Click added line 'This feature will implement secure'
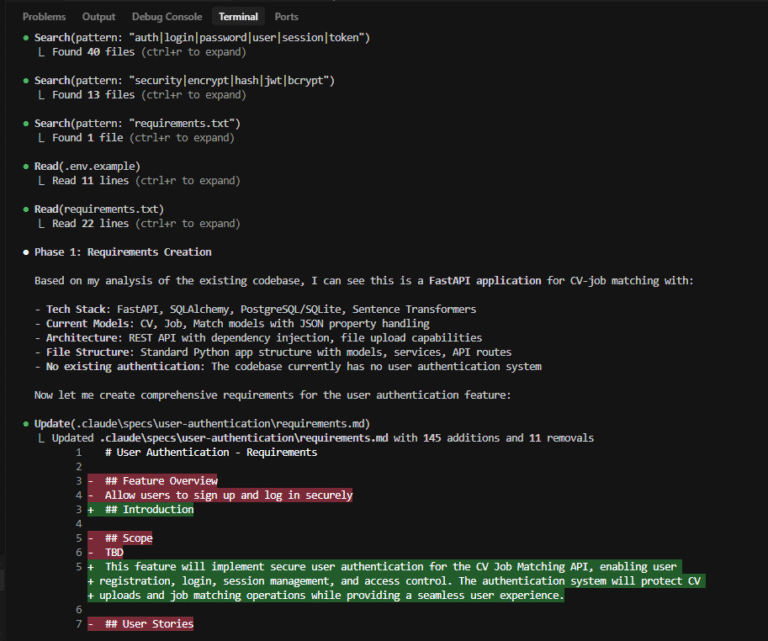 (384, 567)
